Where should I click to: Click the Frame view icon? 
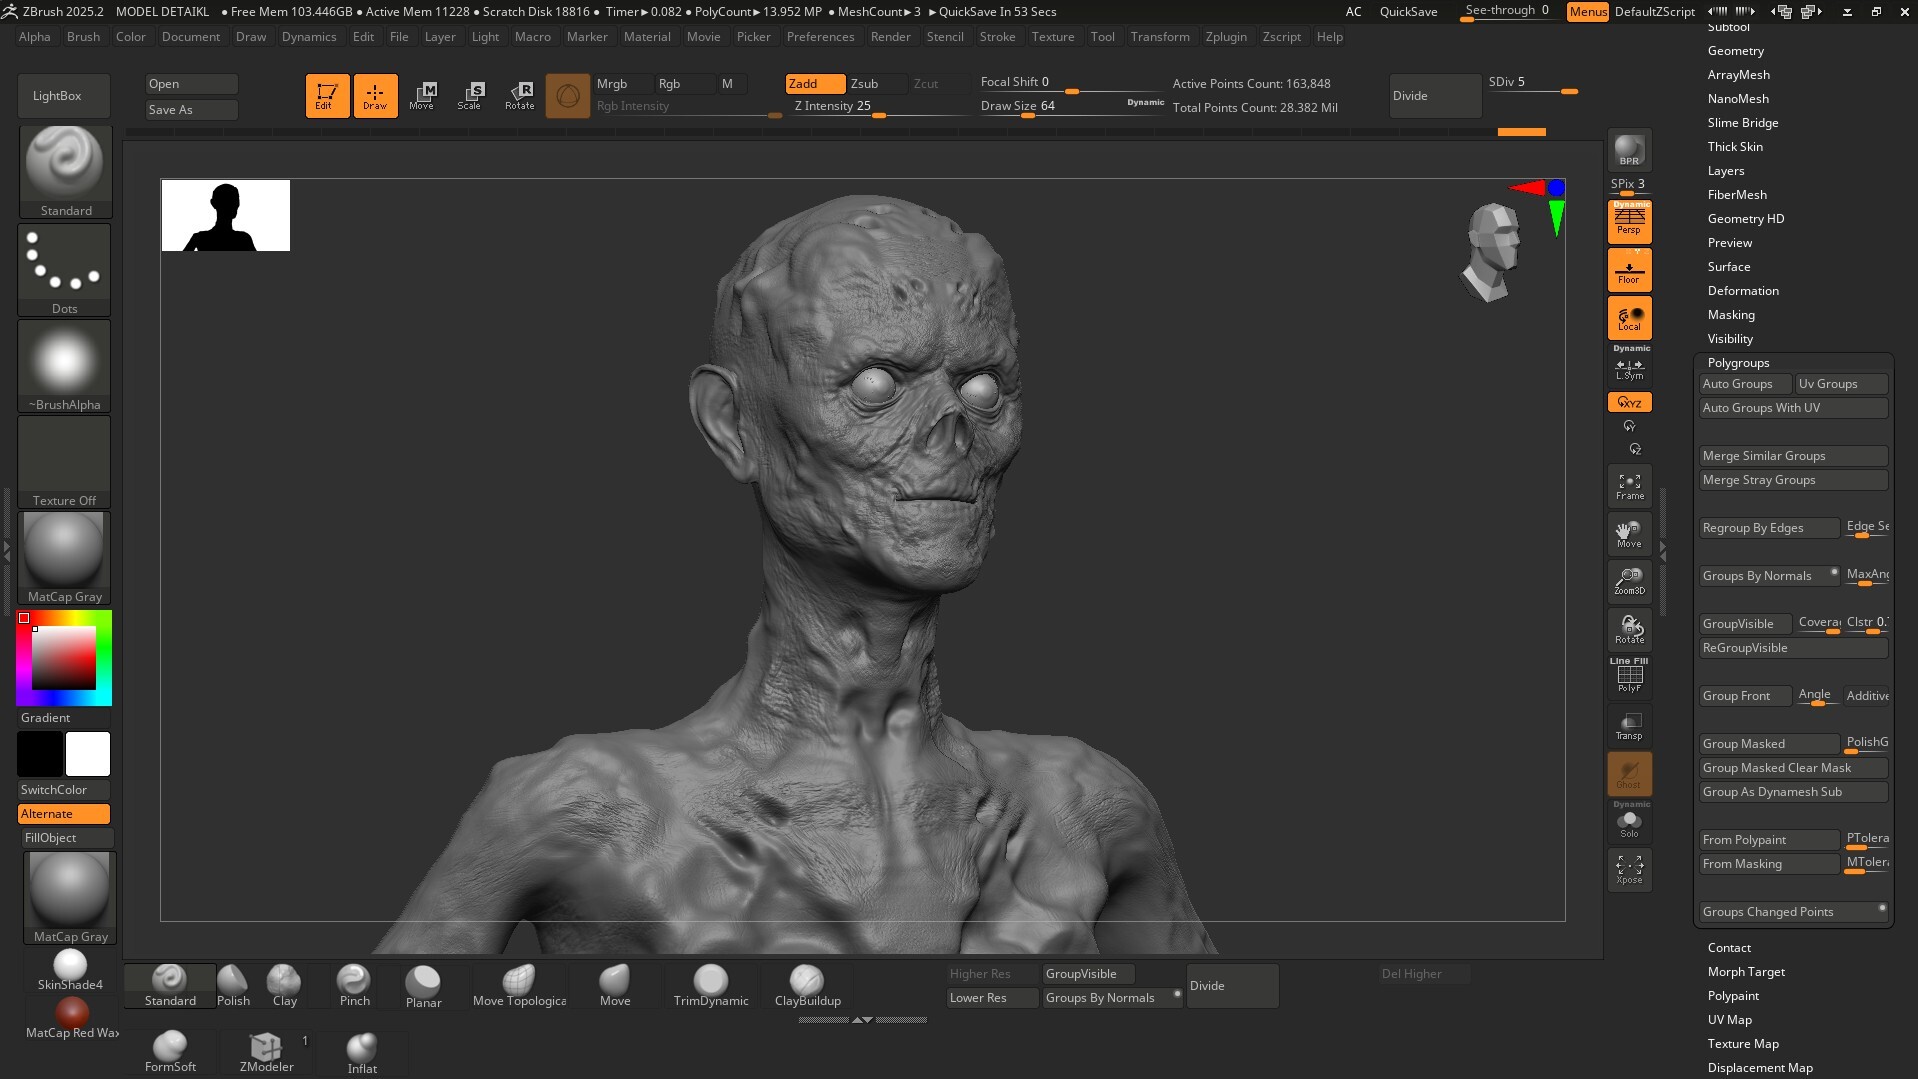(1629, 487)
